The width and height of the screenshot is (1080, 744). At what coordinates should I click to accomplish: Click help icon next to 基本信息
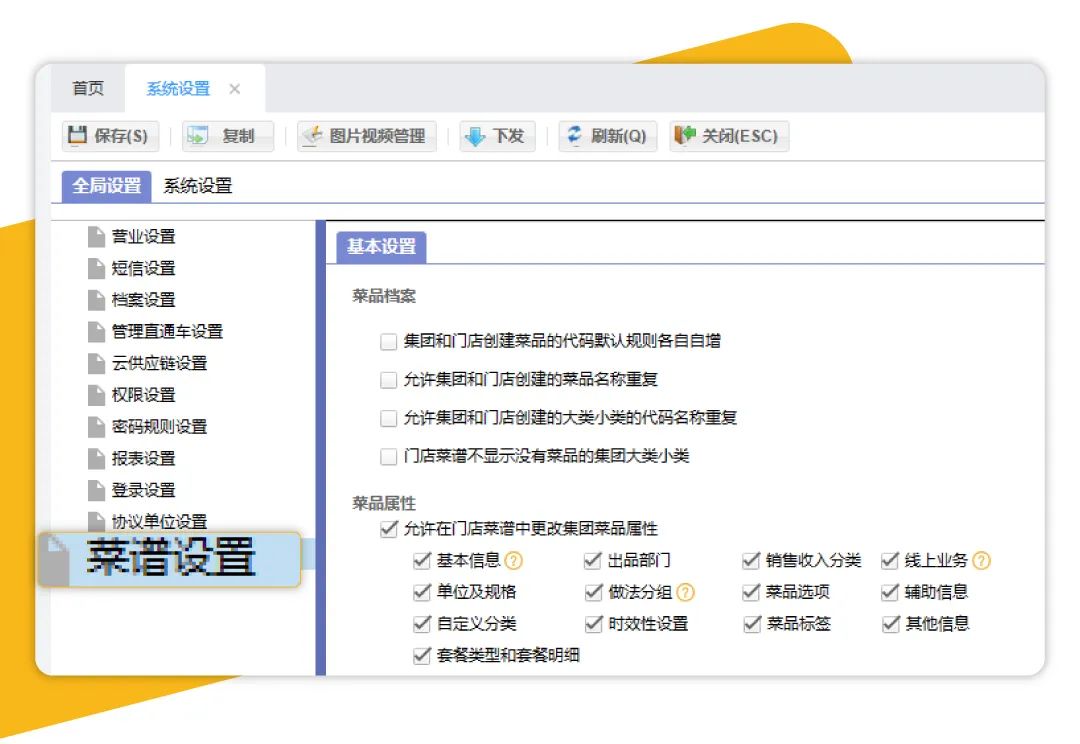tap(514, 561)
